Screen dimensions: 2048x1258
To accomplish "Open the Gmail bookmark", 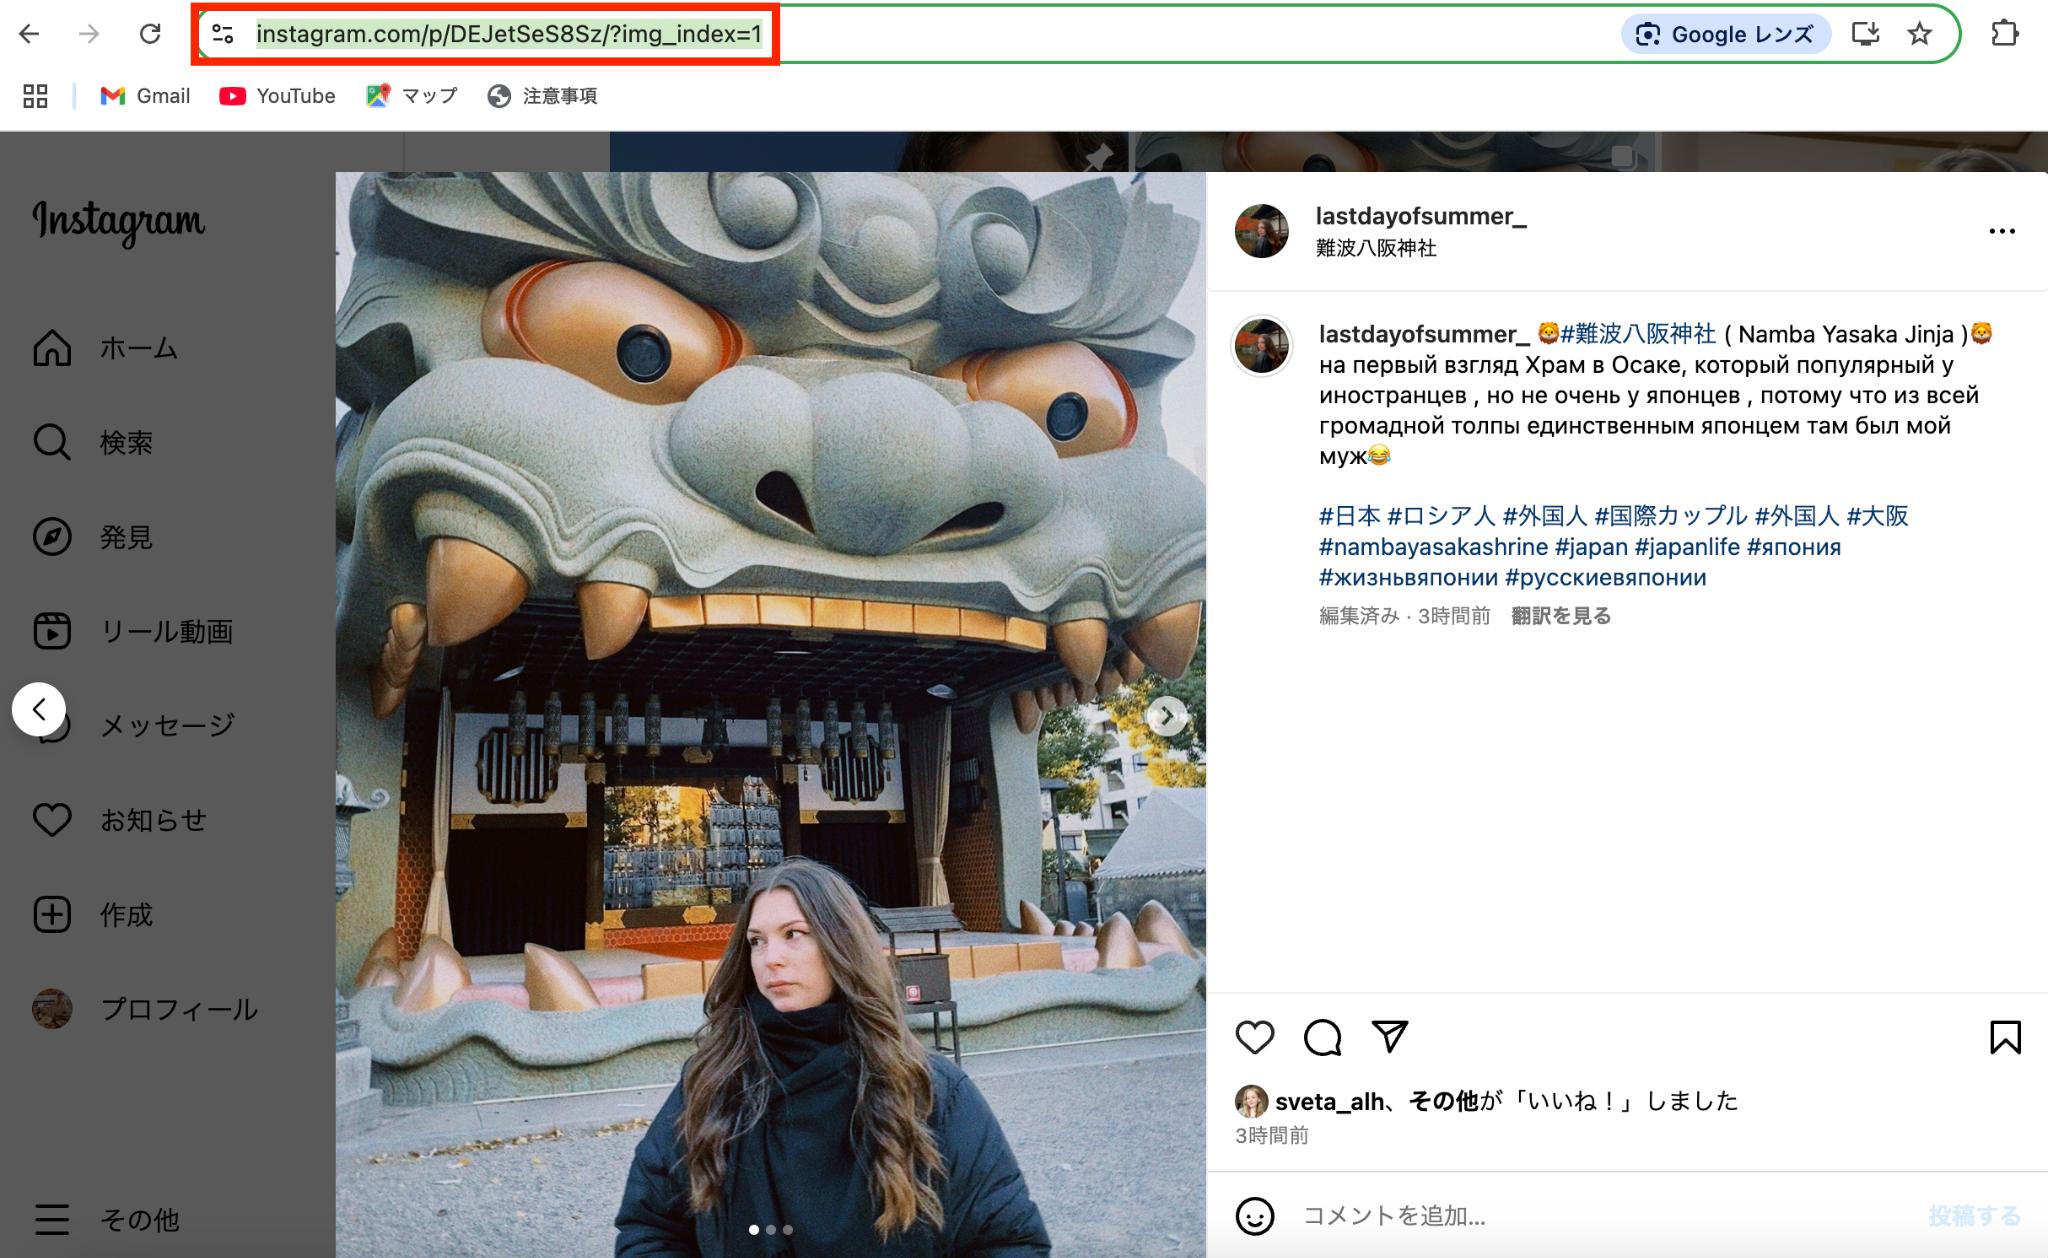I will (x=145, y=96).
